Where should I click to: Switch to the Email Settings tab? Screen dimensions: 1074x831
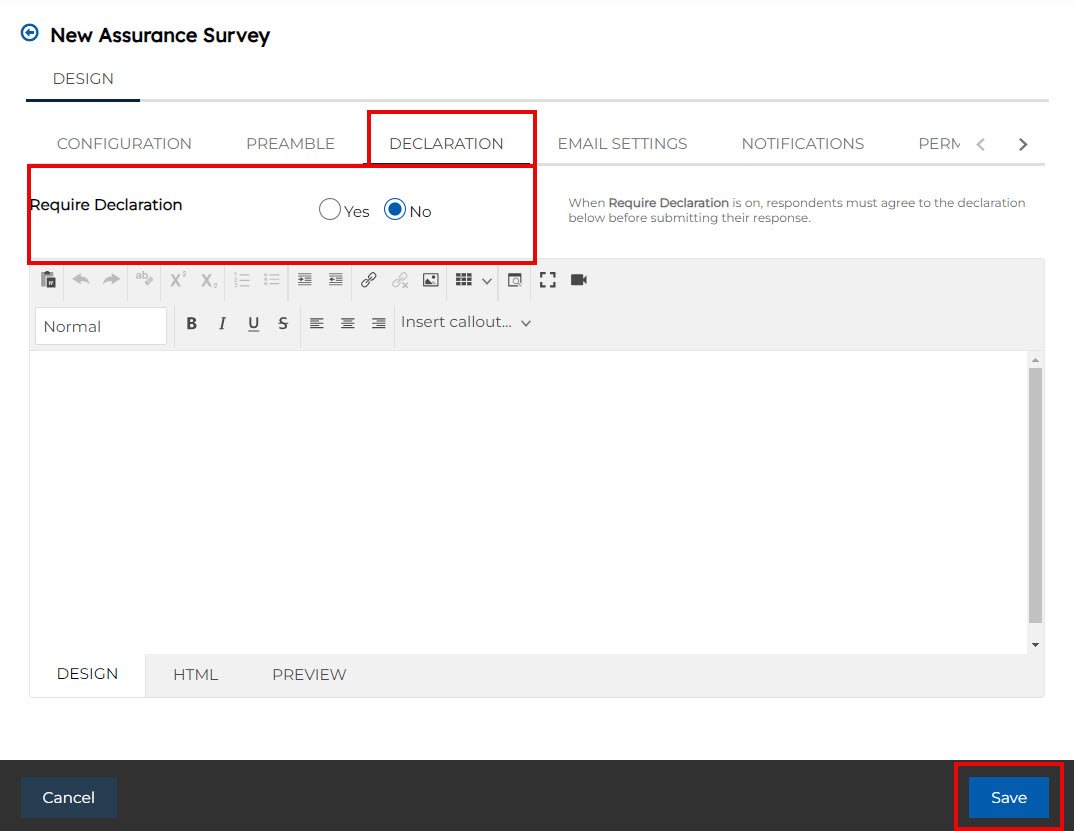[x=622, y=143]
